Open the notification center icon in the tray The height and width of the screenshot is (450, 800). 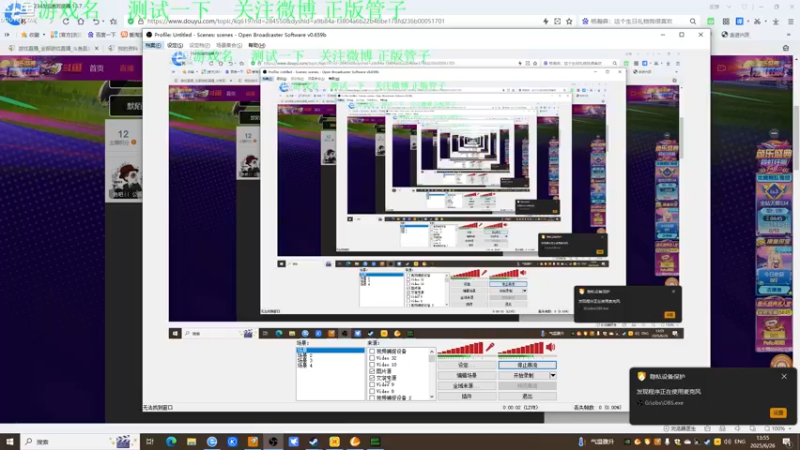(787, 441)
